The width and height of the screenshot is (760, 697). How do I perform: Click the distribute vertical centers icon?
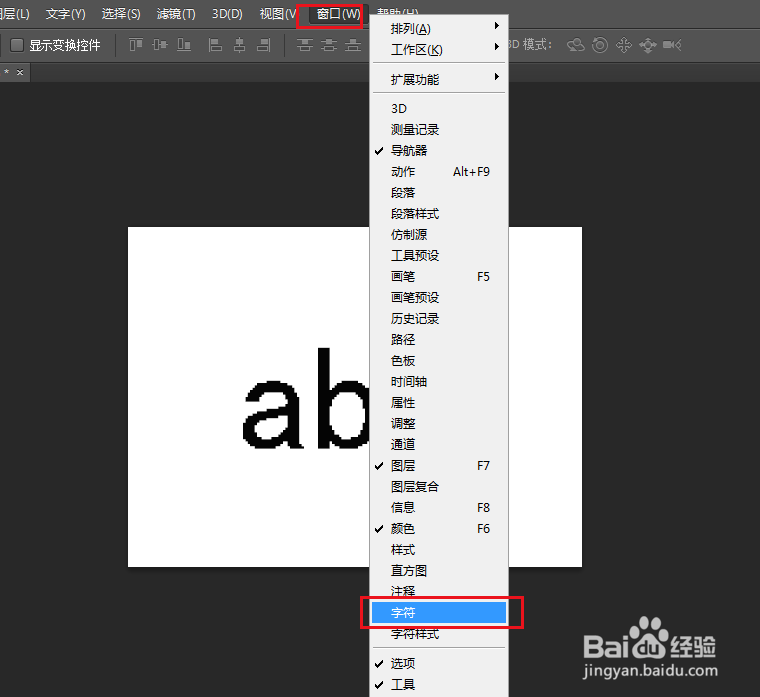[x=329, y=45]
